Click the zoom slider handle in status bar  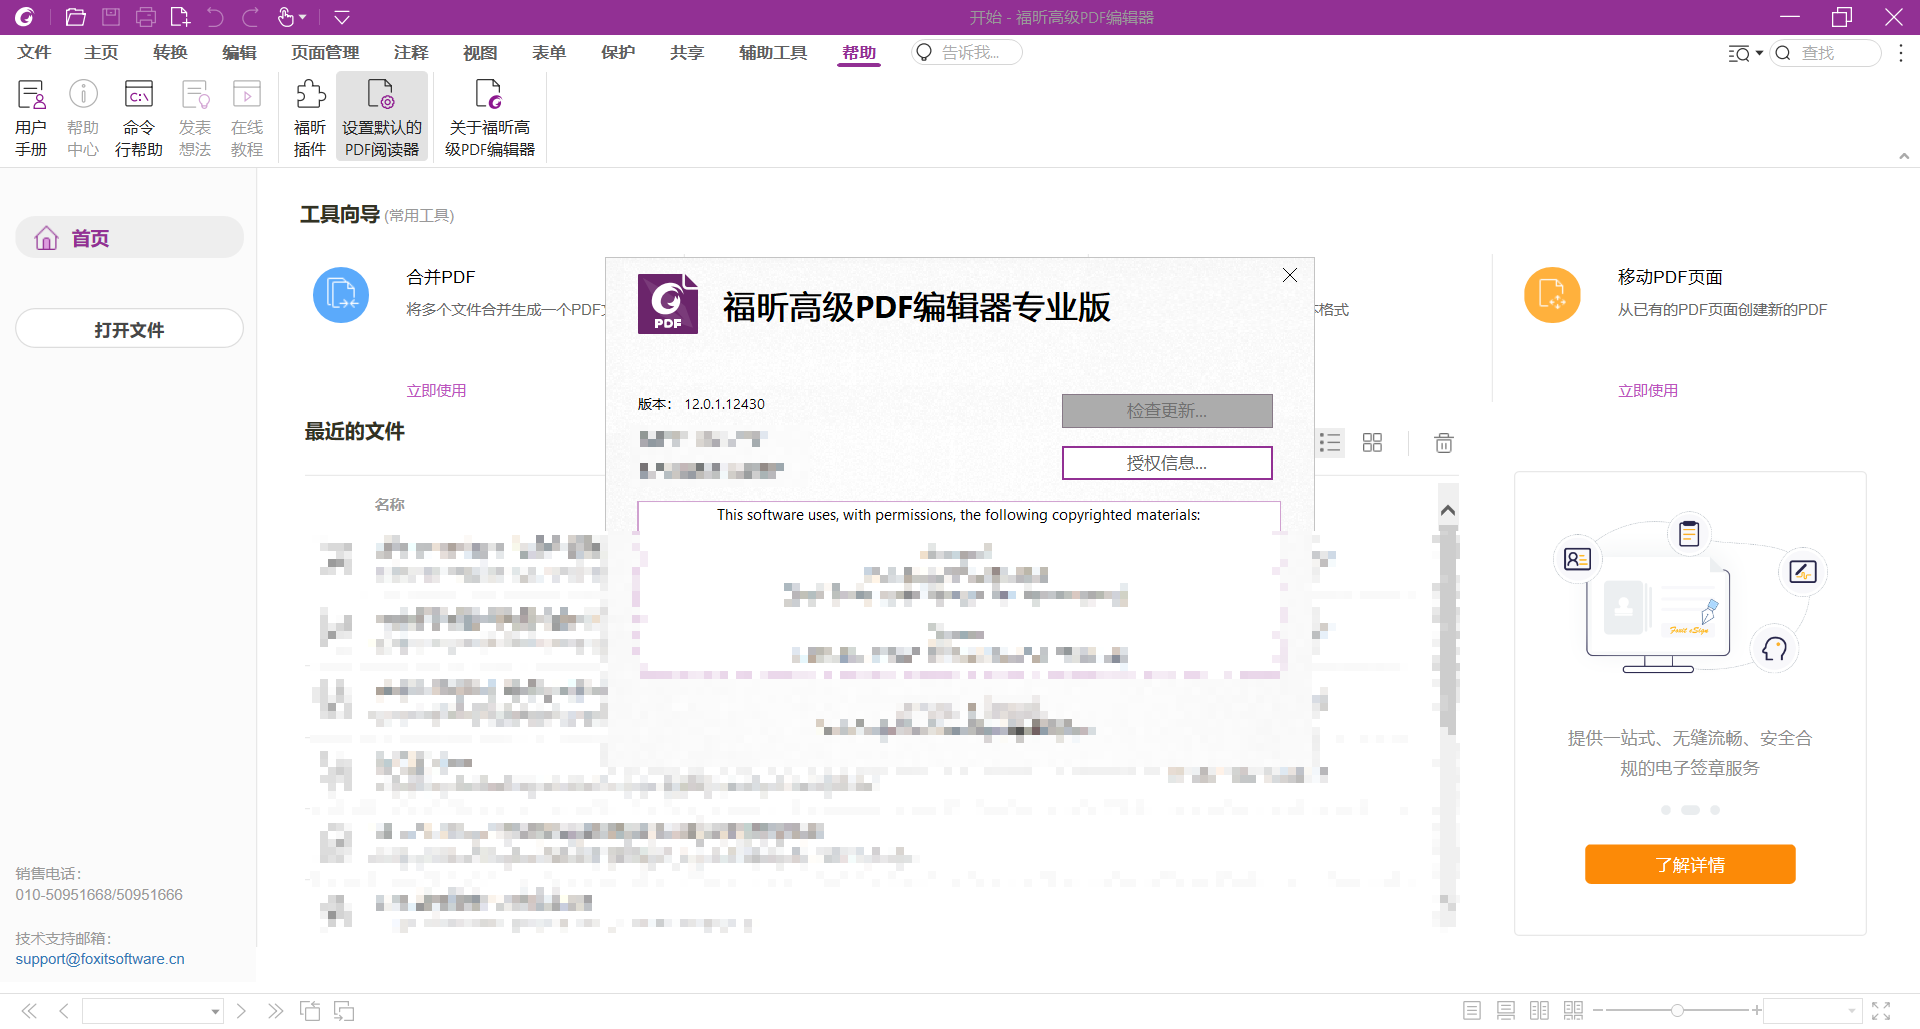pos(1677,1011)
